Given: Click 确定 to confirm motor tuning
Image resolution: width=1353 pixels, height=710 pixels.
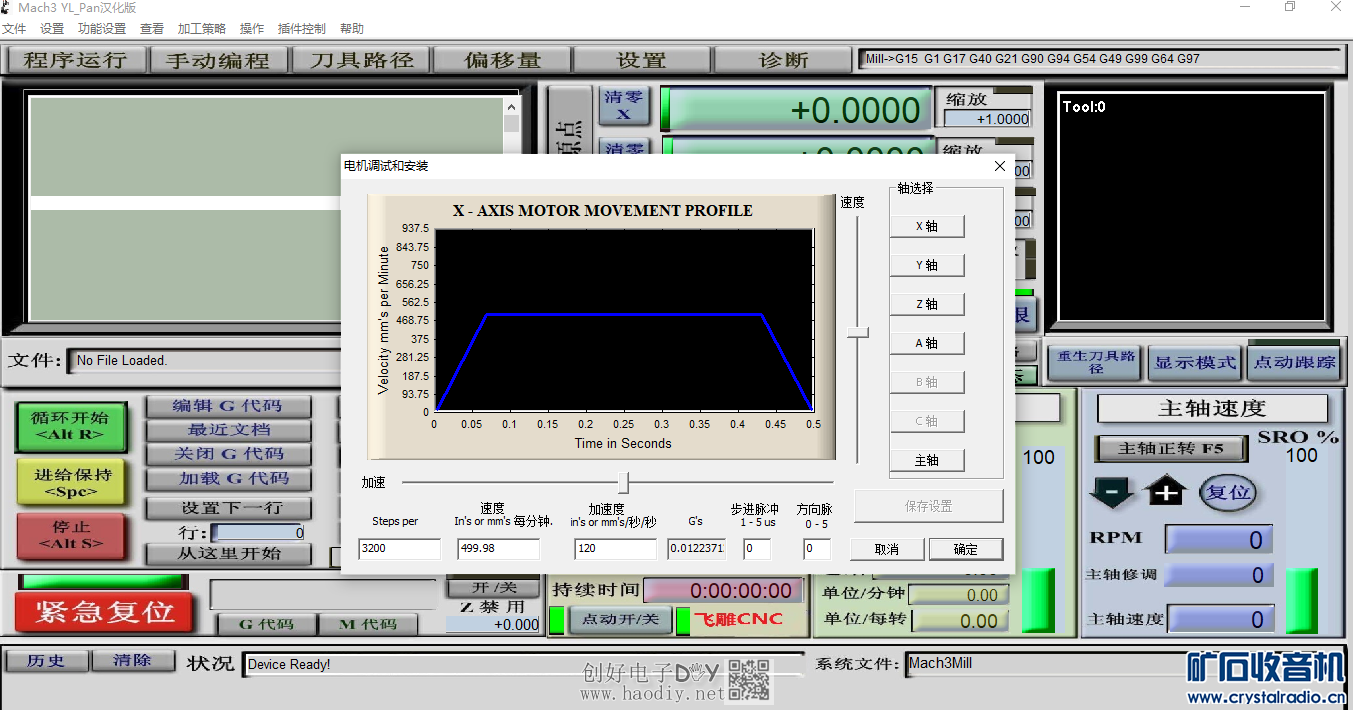Looking at the screenshot, I should (965, 549).
